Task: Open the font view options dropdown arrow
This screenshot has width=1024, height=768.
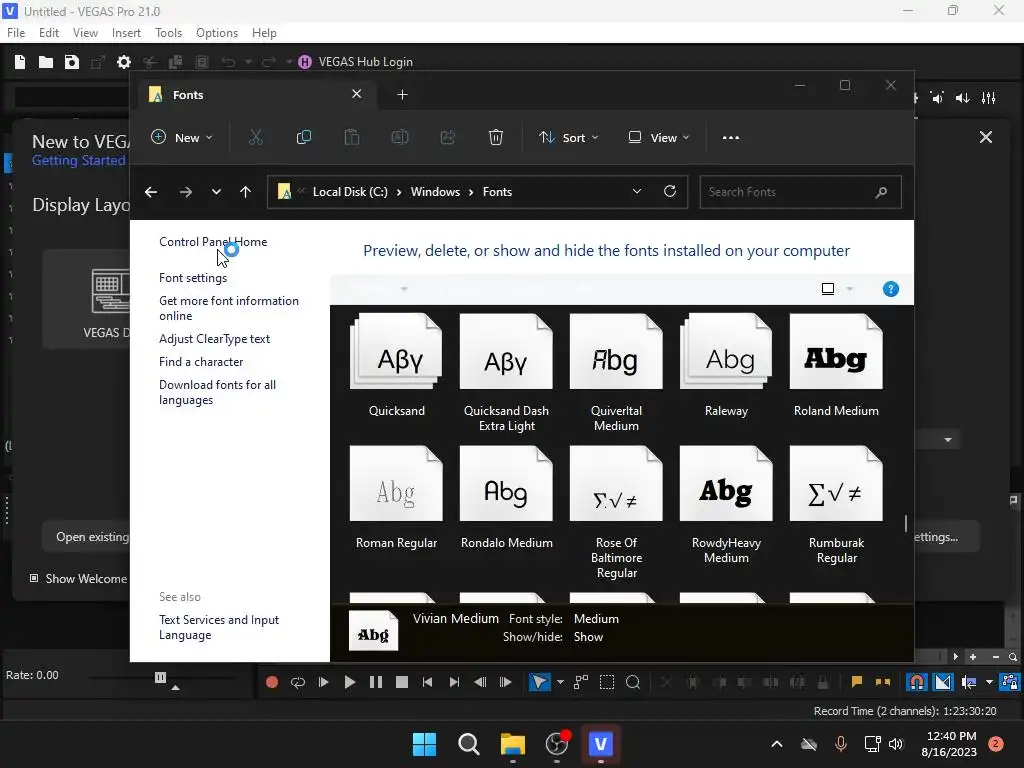Action: (850, 289)
